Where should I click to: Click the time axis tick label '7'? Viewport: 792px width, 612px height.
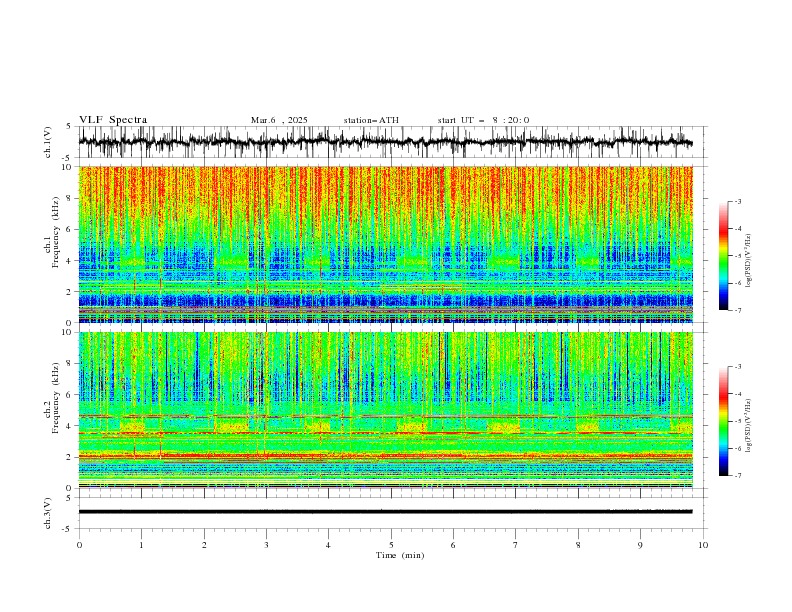tap(516, 545)
